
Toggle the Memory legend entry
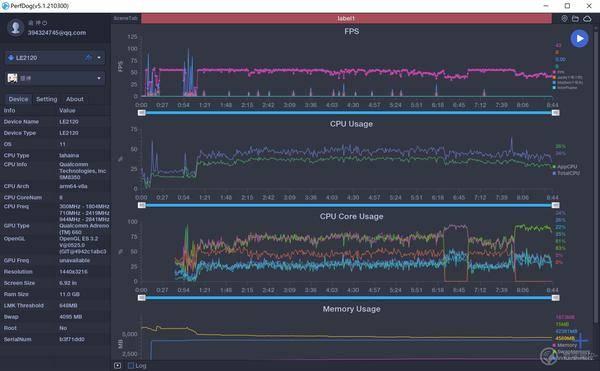point(565,345)
